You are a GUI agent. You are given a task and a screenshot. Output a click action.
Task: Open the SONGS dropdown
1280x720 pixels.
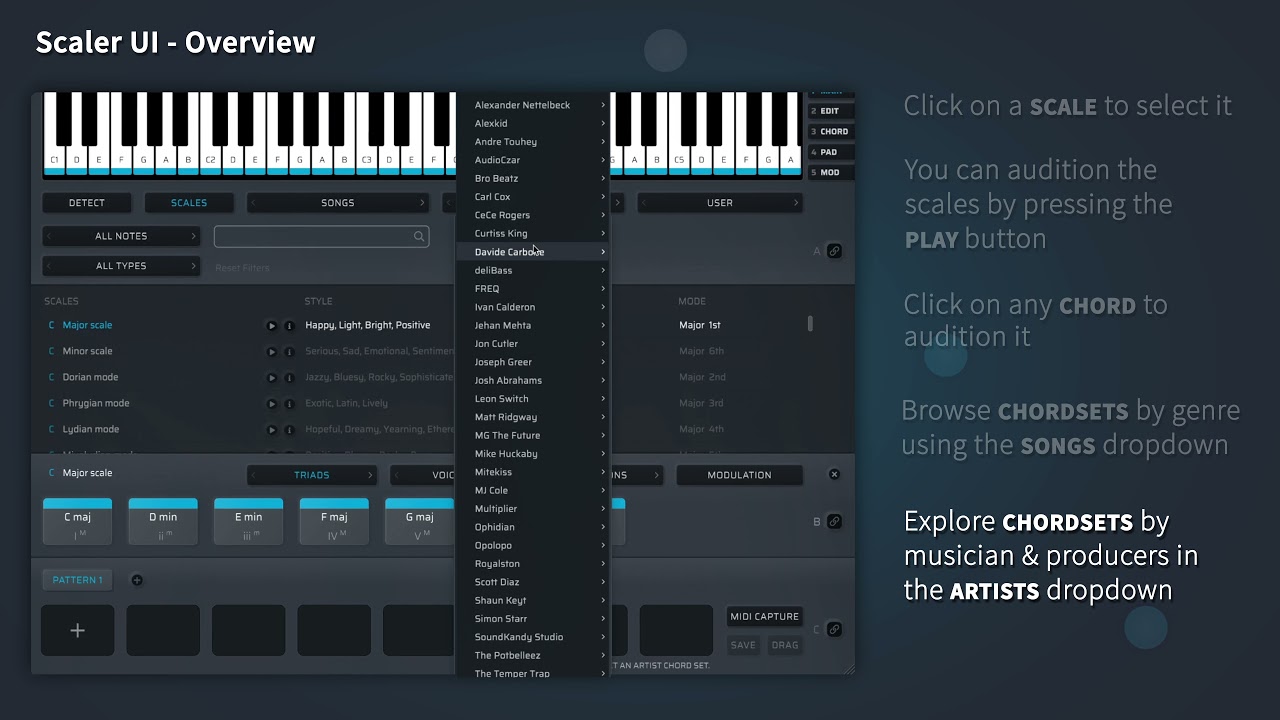click(x=338, y=203)
